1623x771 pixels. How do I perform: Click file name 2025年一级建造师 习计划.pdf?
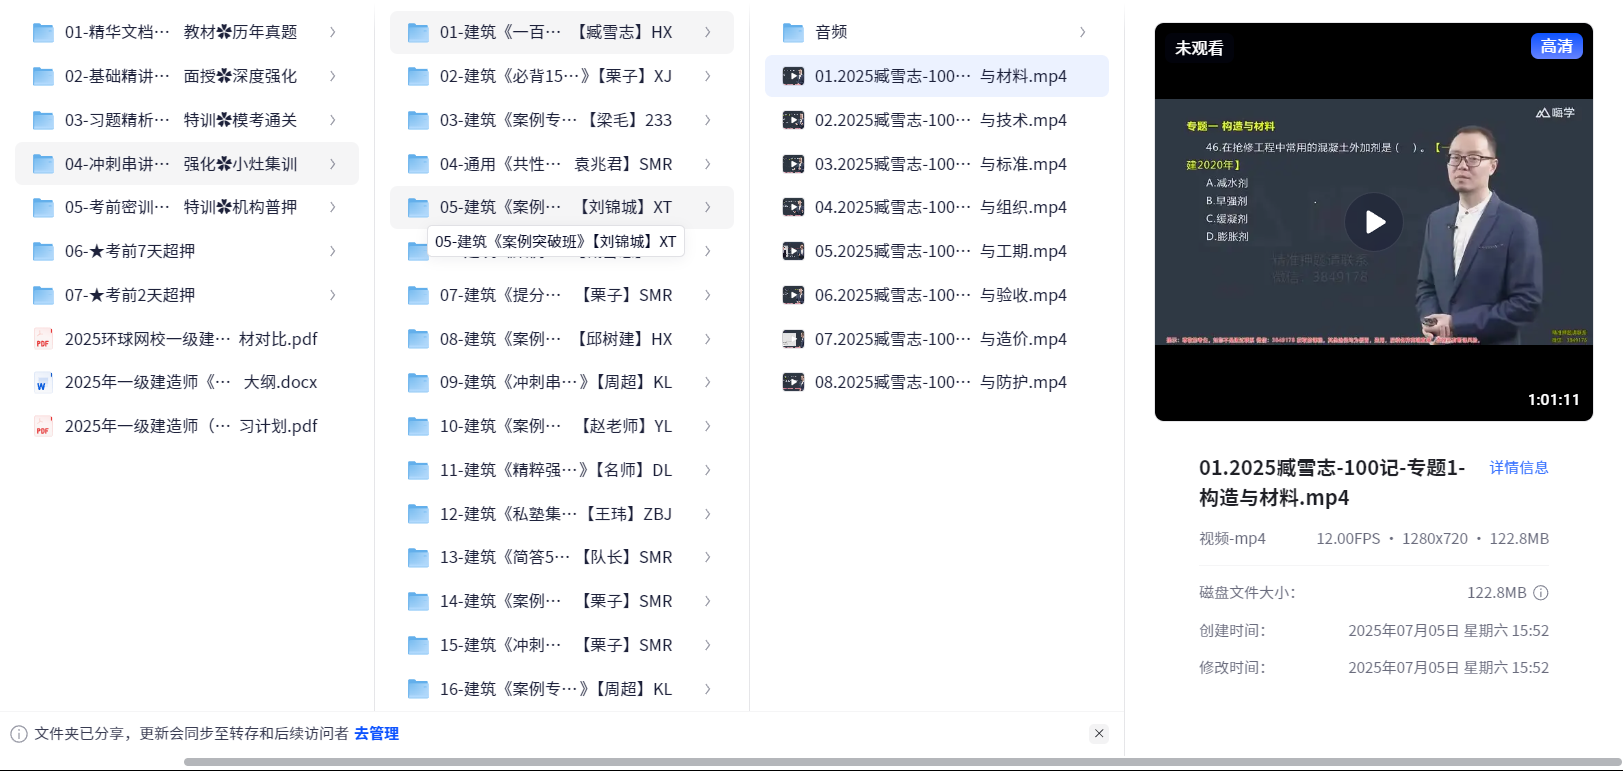coord(191,426)
